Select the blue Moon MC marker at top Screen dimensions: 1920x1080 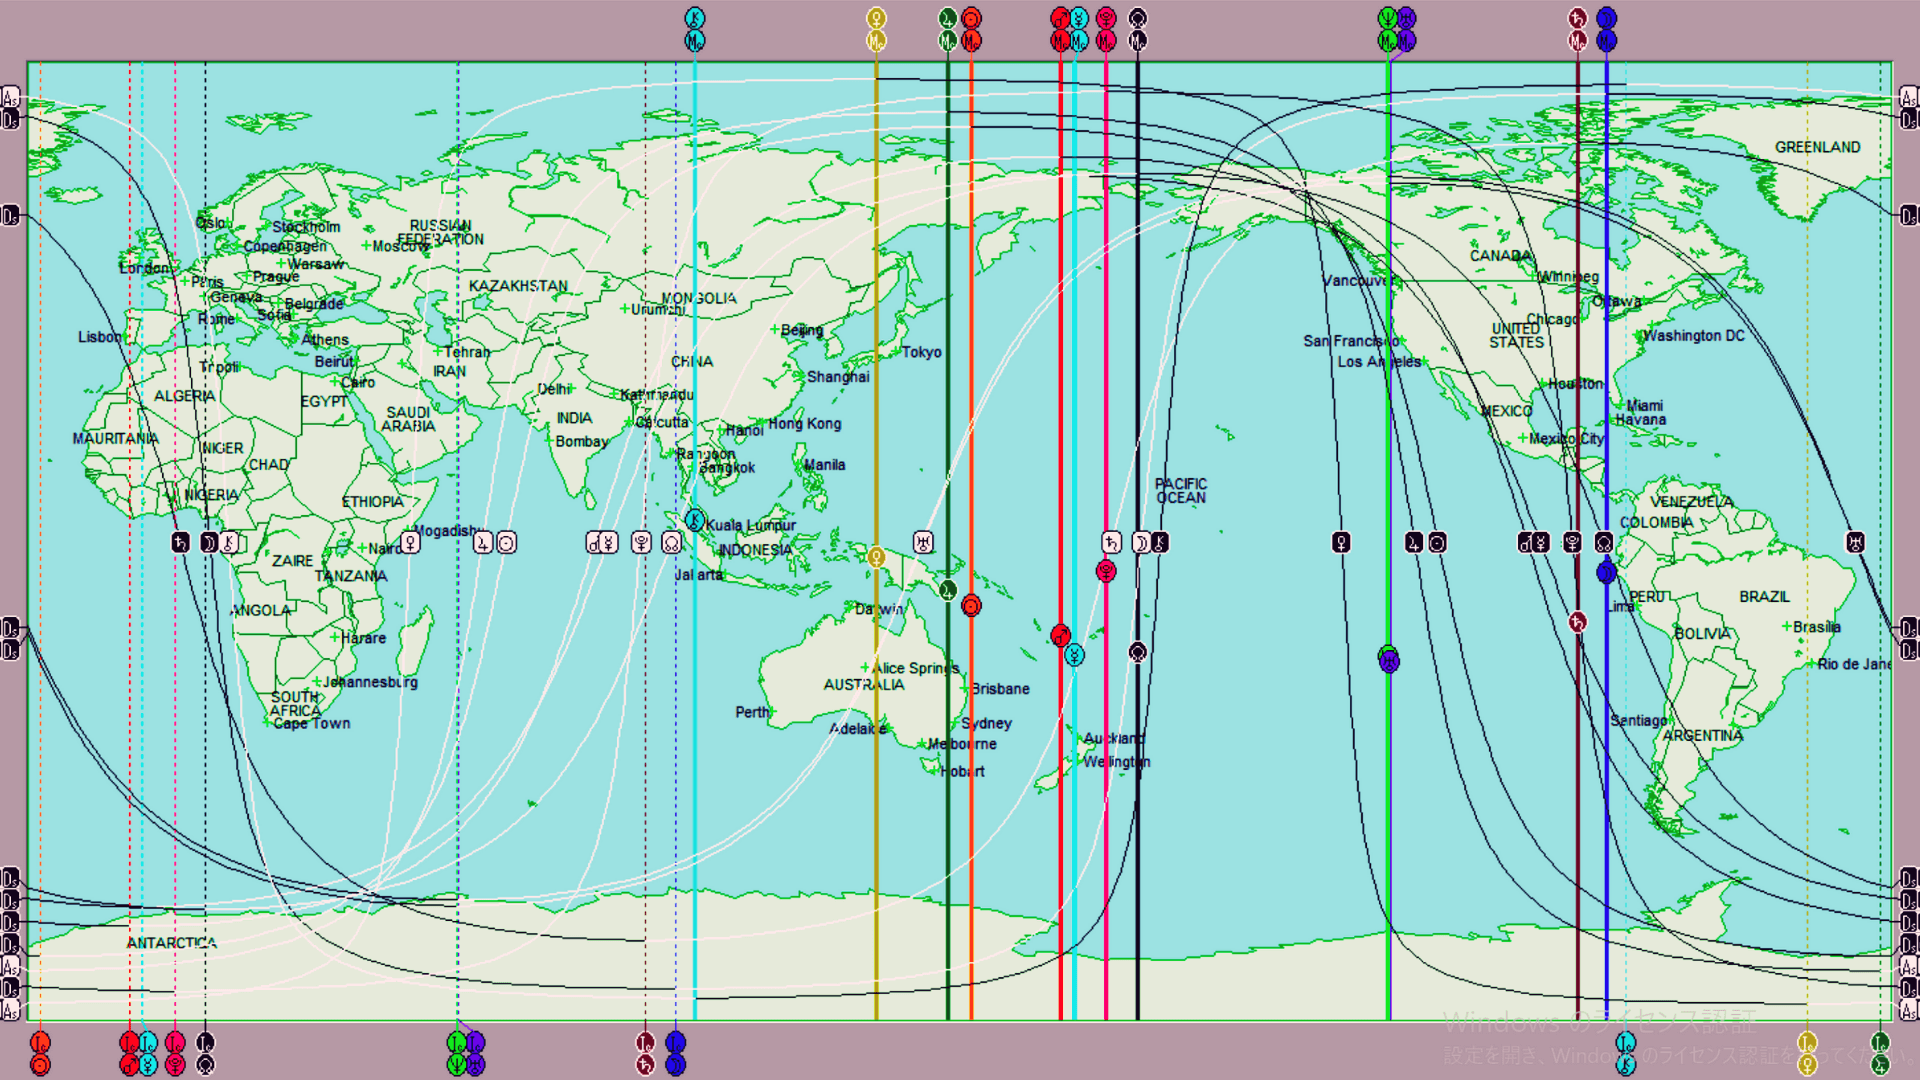point(1607,29)
